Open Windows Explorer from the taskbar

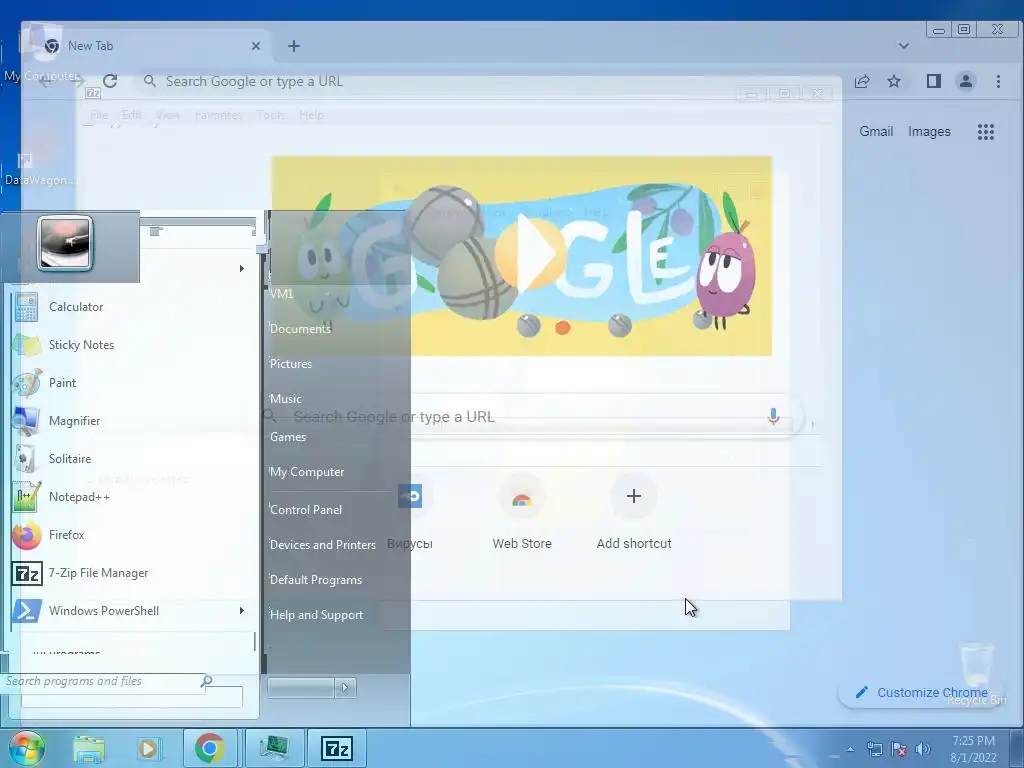pyautogui.click(x=89, y=748)
